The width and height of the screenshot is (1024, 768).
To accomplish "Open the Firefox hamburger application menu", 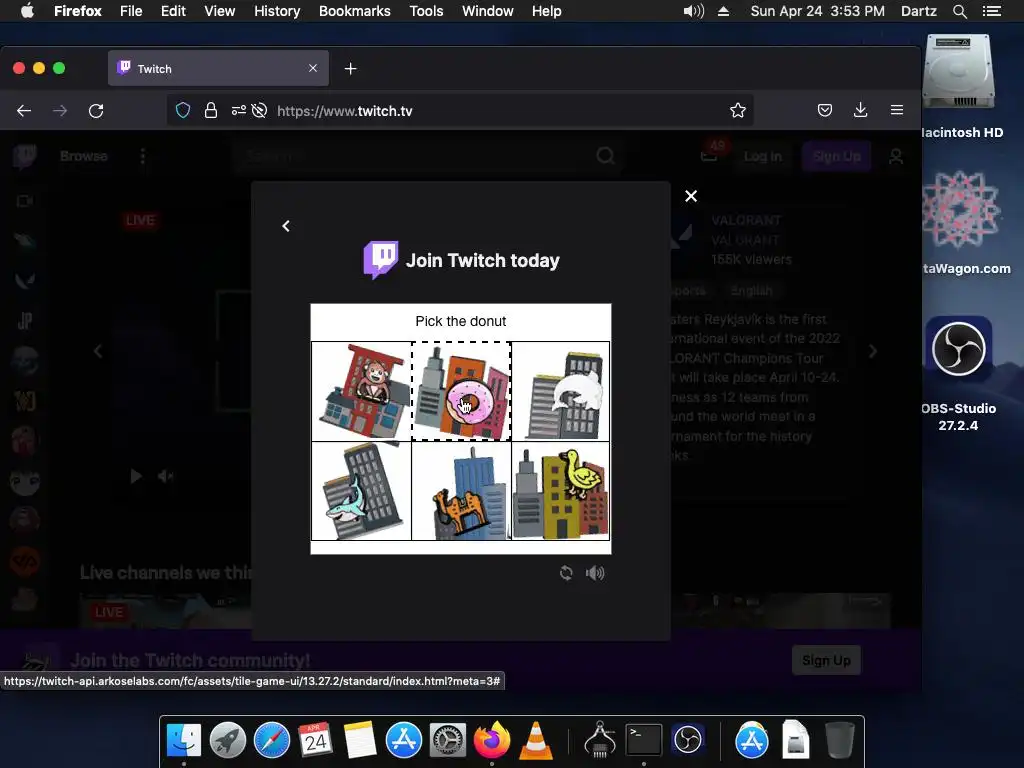I will (897, 110).
